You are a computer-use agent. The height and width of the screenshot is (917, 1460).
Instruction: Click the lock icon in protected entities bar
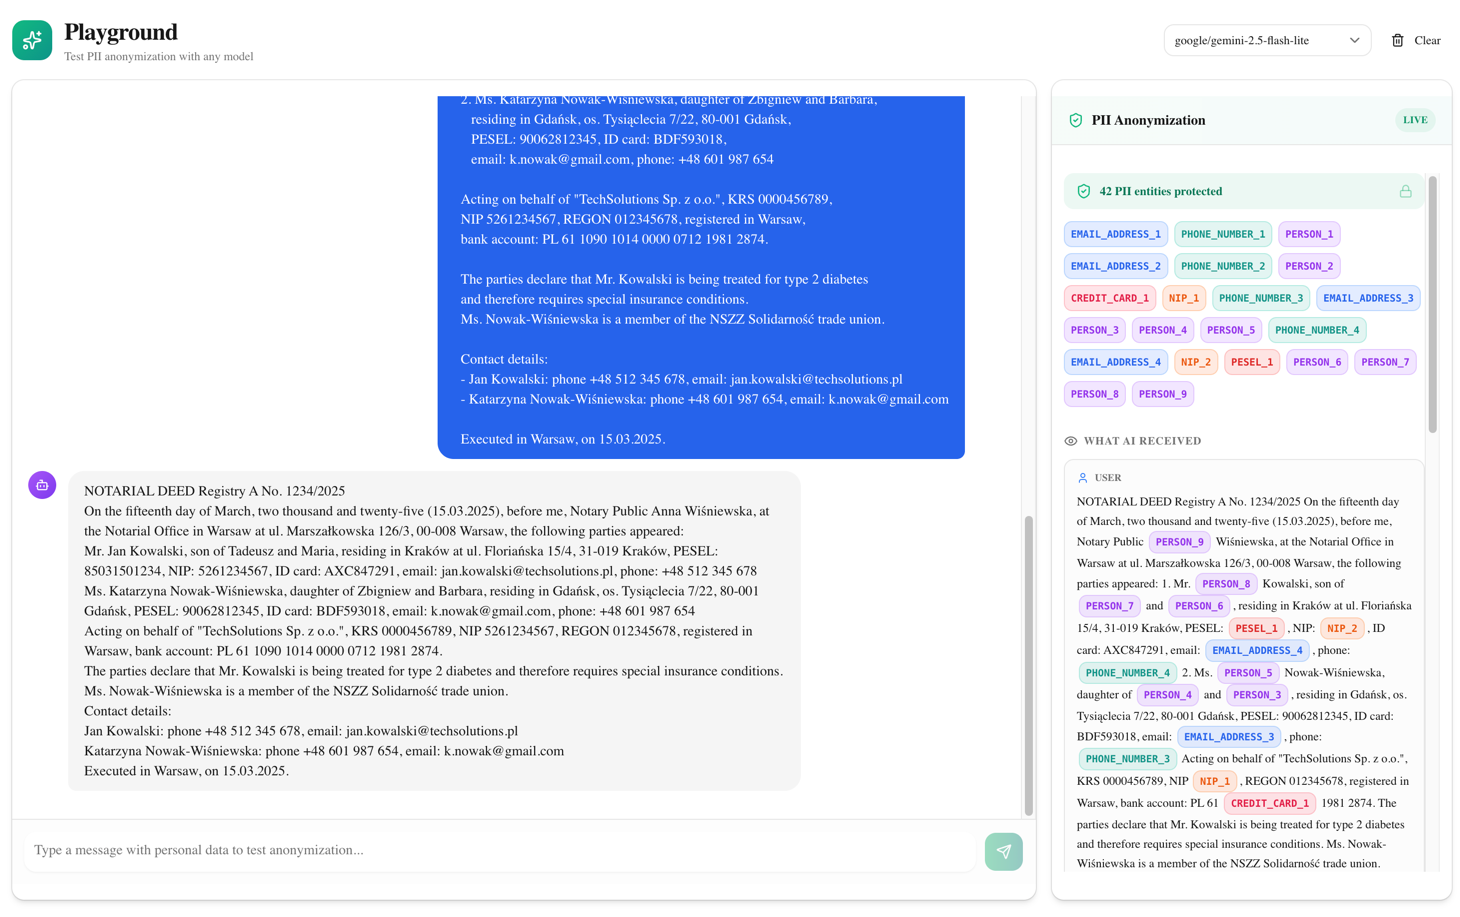click(x=1405, y=191)
